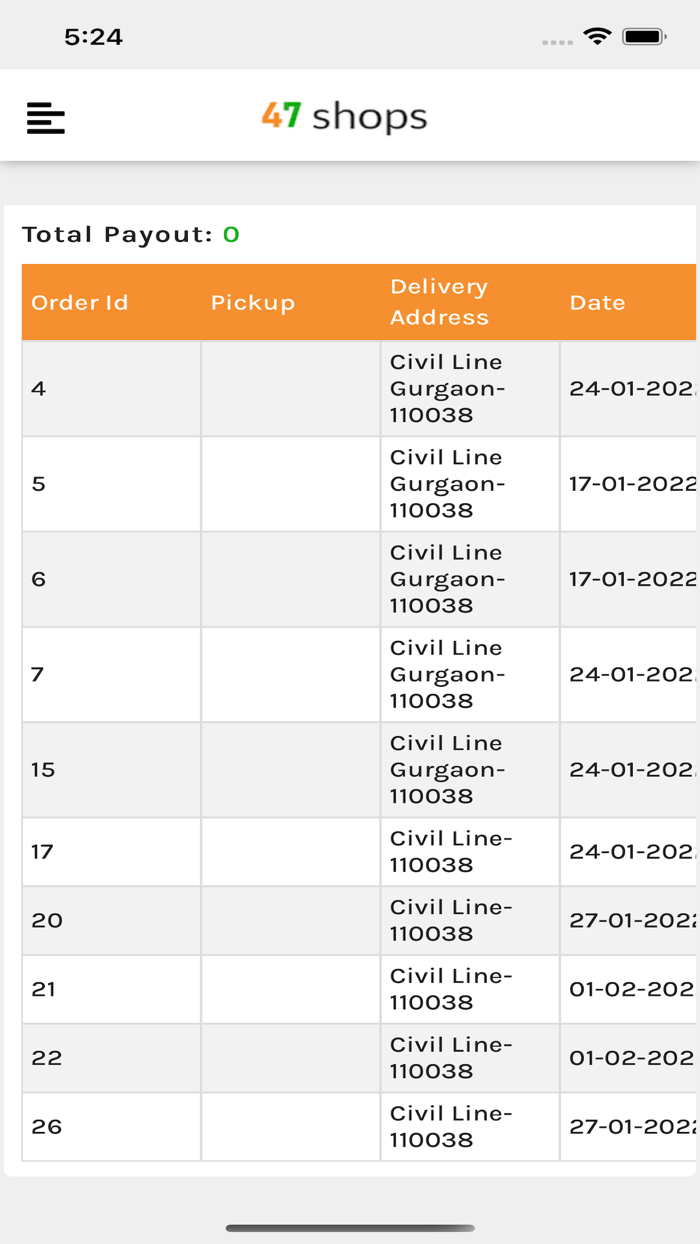The height and width of the screenshot is (1244, 700).
Task: Tap the home indicator bar at bottom
Action: (350, 1224)
